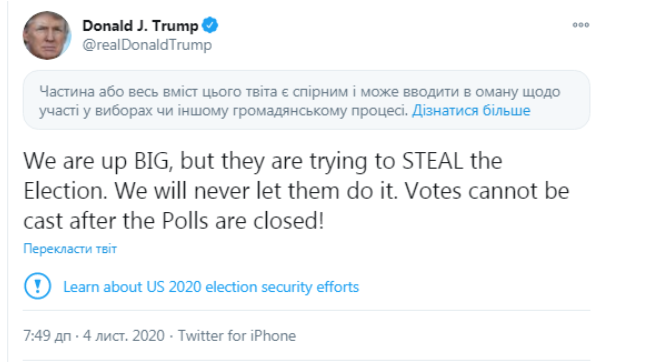Click the exclamation mark circle icon

tap(38, 286)
